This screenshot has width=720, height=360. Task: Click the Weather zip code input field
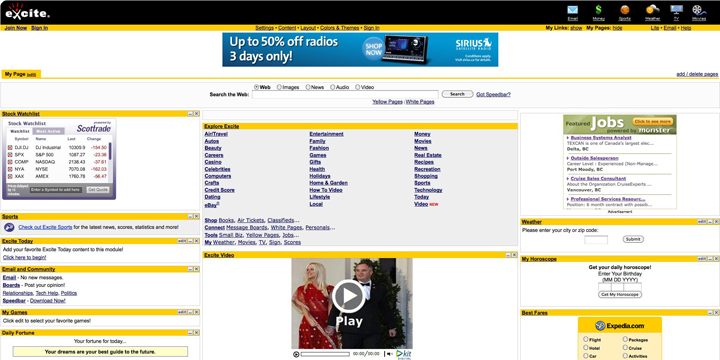[x=596, y=240]
